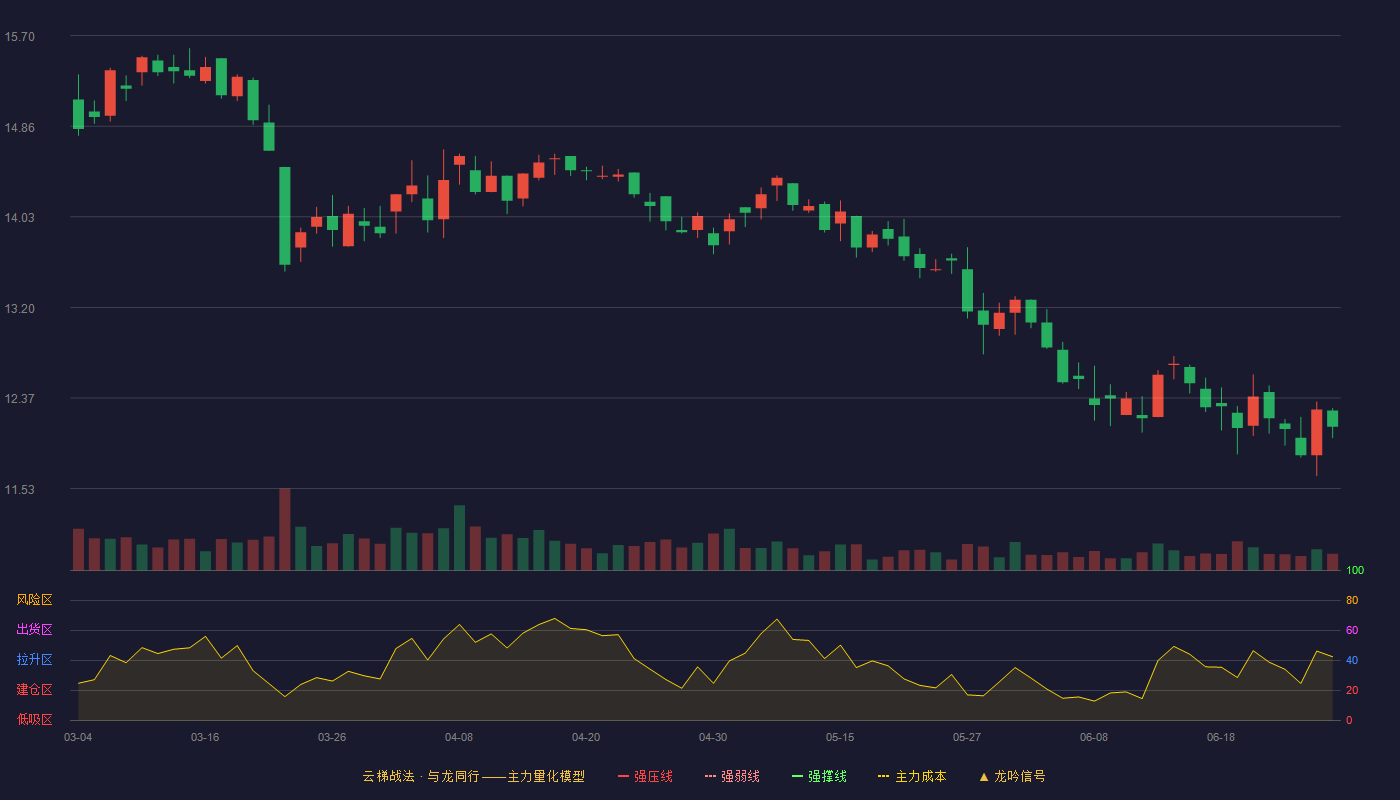The height and width of the screenshot is (800, 1400).
Task: Toggle the 强弱线 legend series
Action: pos(732,776)
